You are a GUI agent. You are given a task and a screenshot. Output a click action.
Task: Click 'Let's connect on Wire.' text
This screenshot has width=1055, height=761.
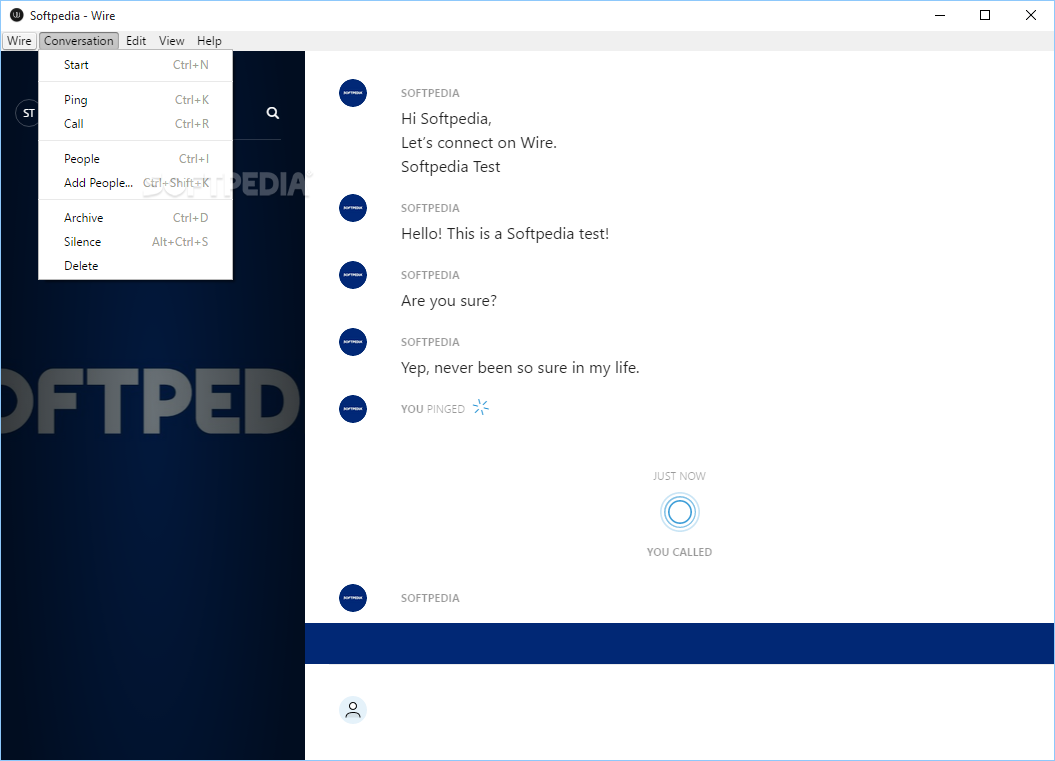(x=479, y=143)
